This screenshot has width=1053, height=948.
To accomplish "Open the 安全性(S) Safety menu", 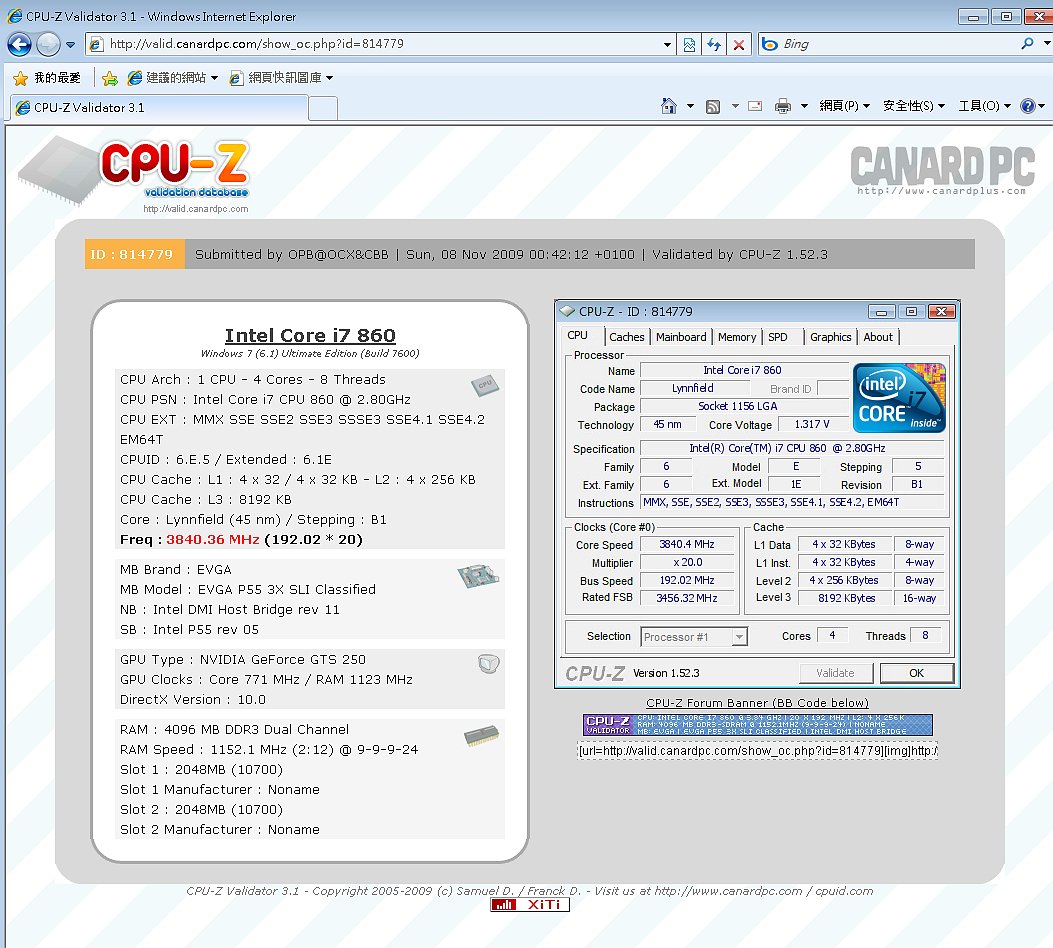I will point(914,106).
